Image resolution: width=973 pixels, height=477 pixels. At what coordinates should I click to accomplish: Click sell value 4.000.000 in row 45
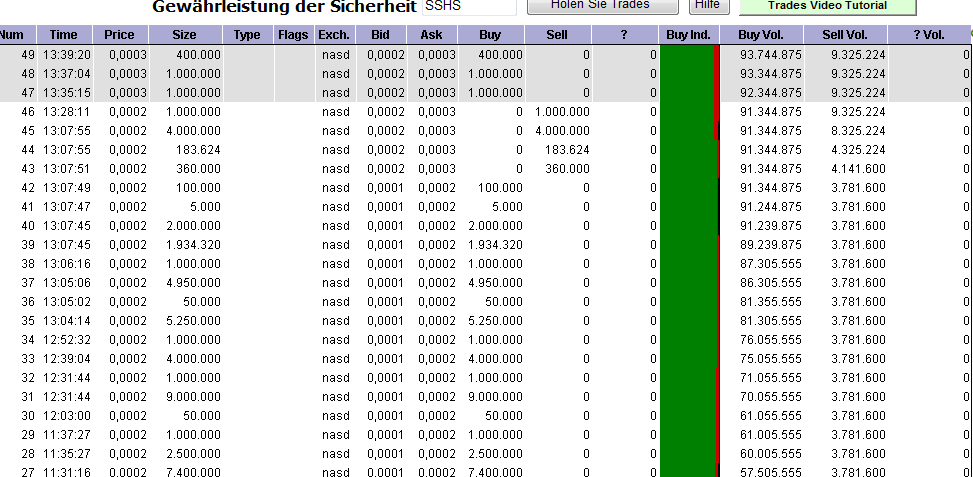click(562, 131)
